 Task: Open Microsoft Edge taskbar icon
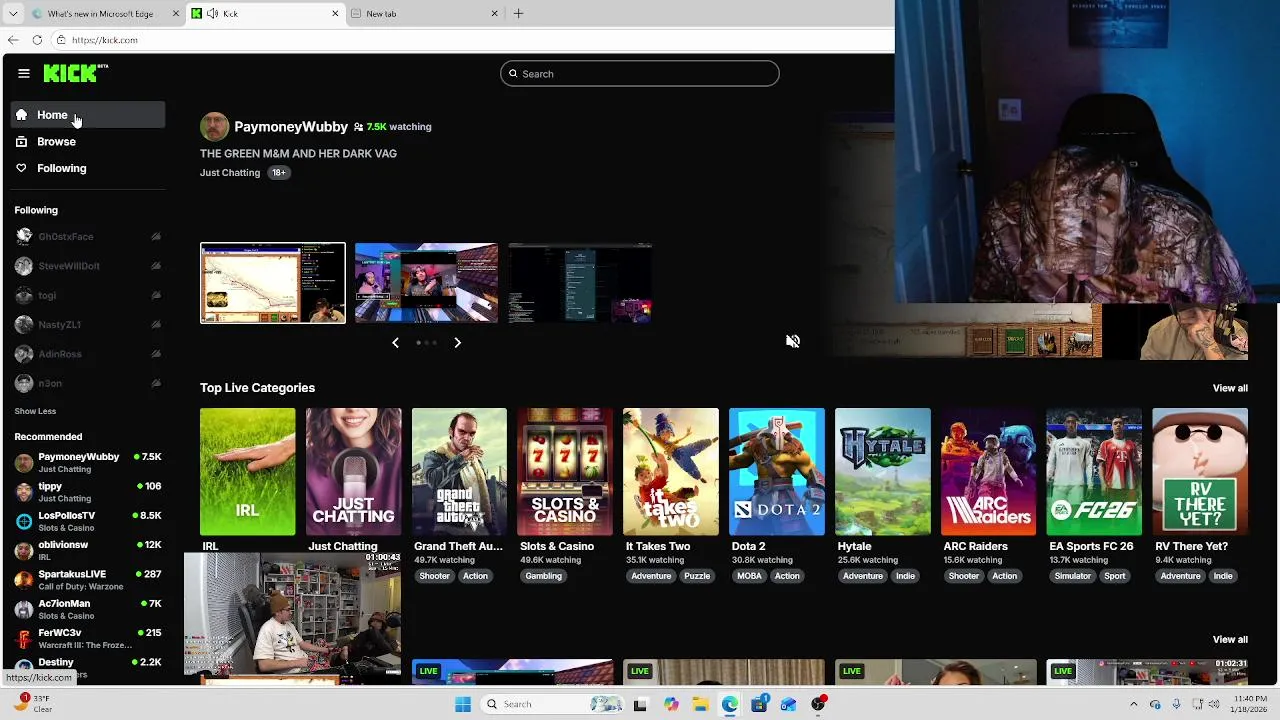(x=730, y=704)
